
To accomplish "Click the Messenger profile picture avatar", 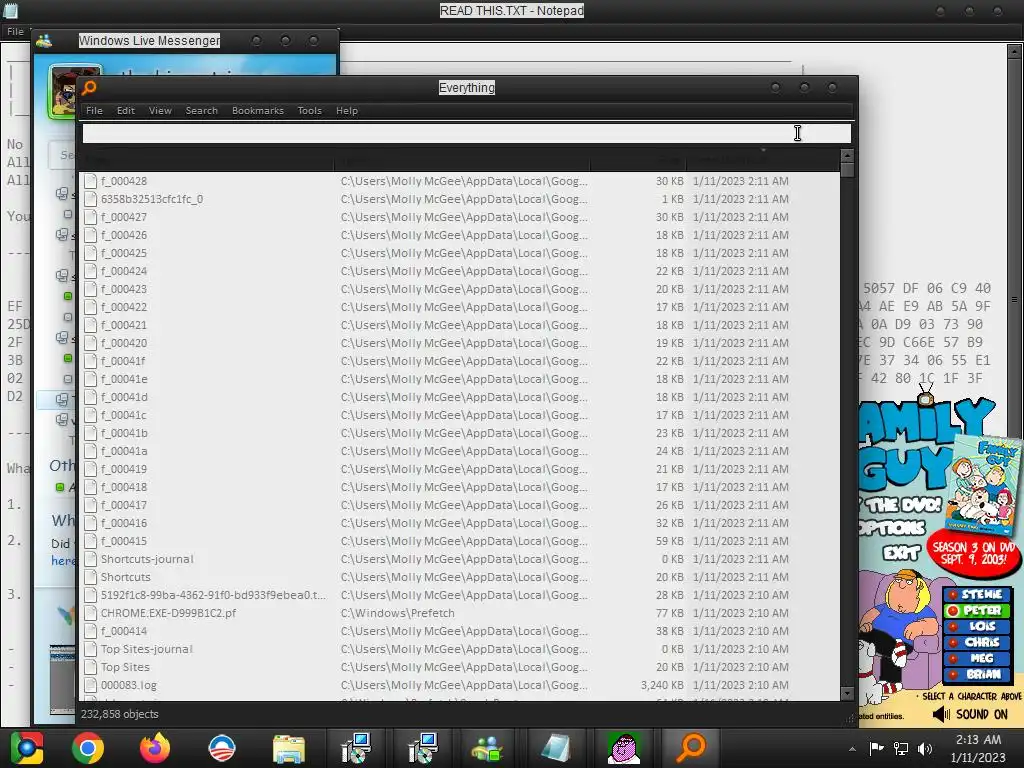I will coord(62,91).
